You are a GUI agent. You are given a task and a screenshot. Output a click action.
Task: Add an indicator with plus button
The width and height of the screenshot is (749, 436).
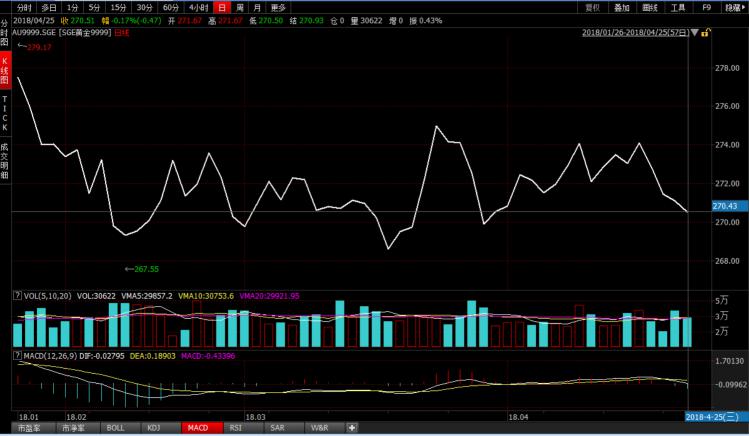click(x=352, y=428)
